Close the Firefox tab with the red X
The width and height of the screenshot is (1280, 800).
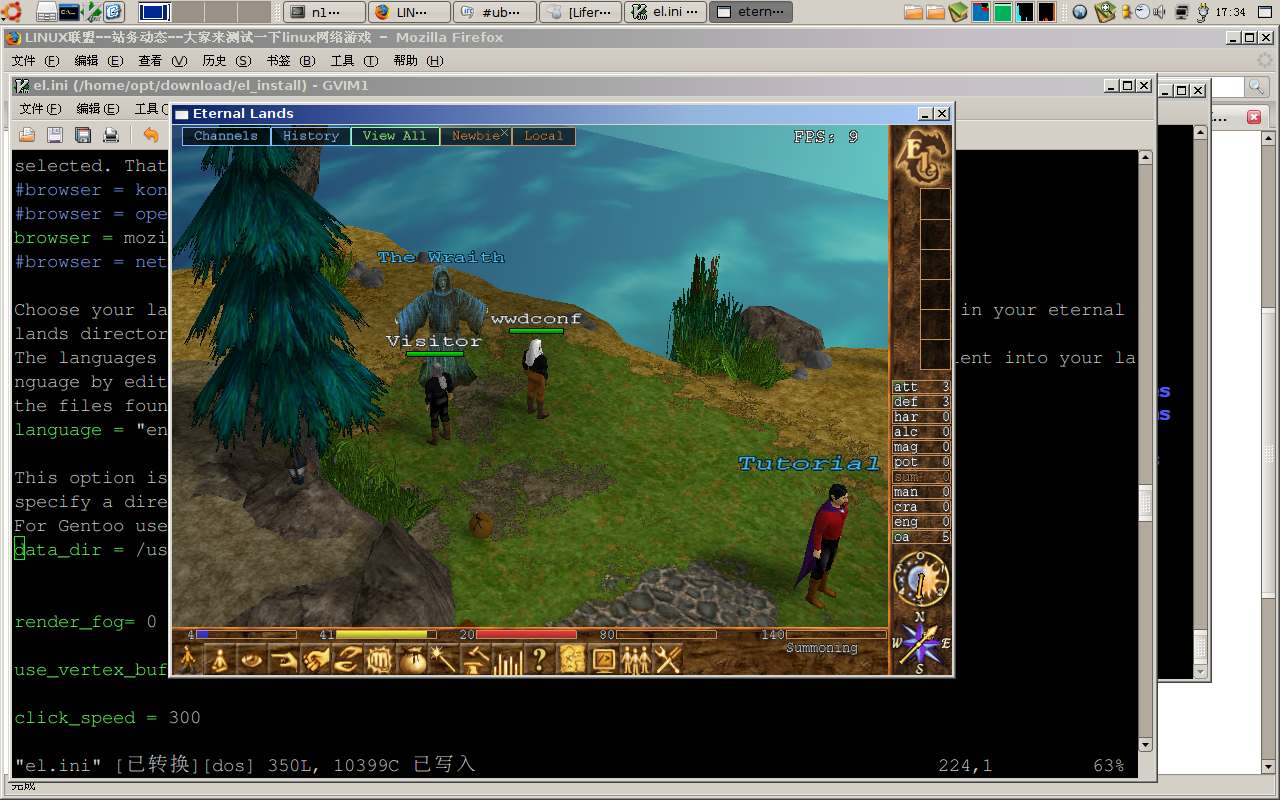(x=1254, y=117)
